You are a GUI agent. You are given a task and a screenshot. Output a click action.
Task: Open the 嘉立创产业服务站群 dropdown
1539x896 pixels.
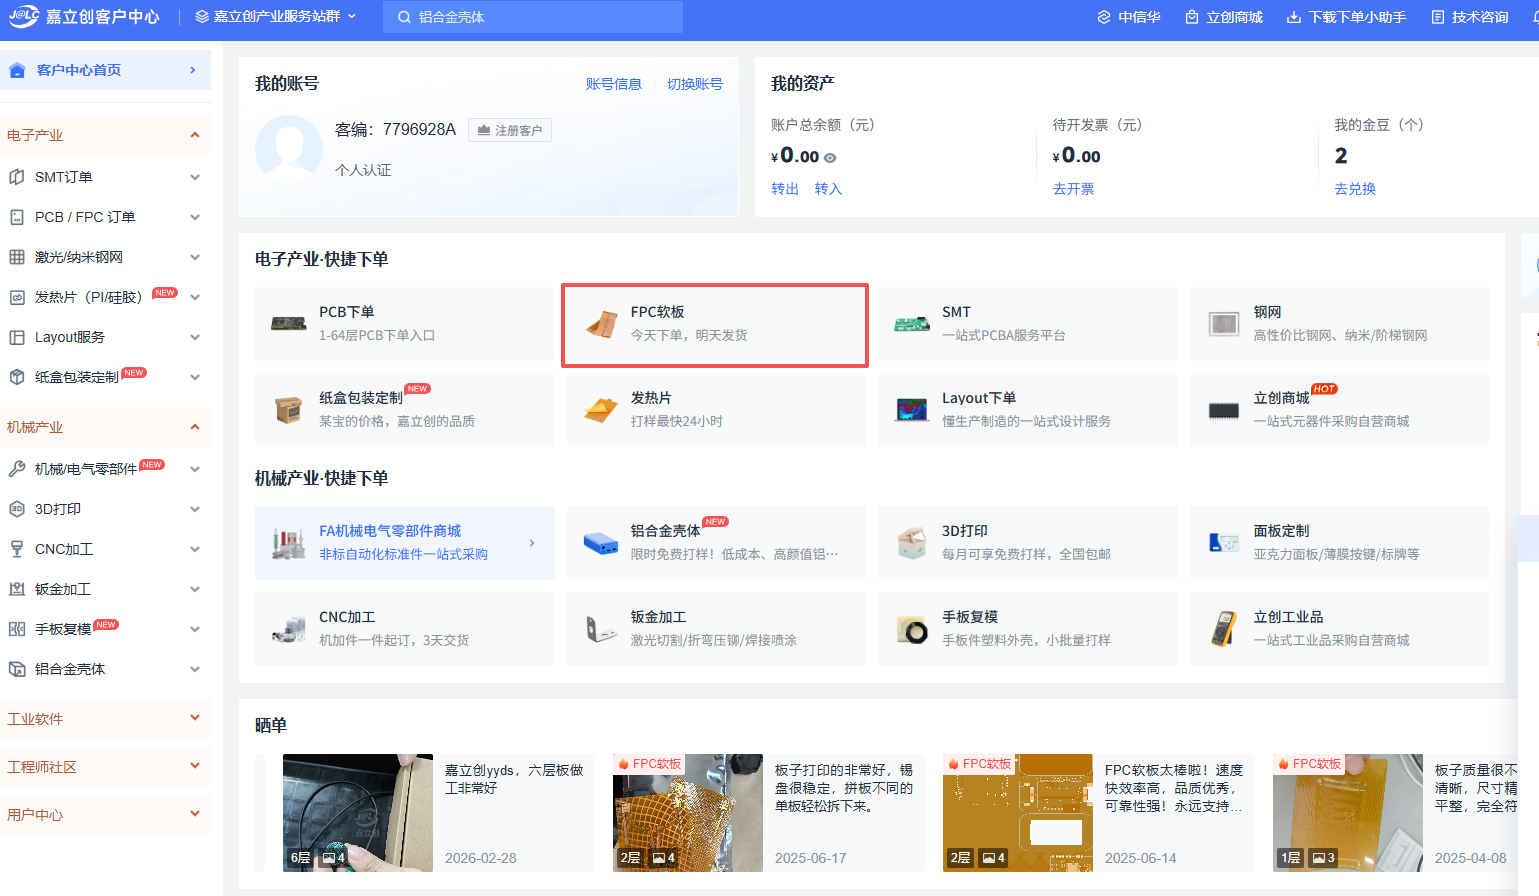276,17
